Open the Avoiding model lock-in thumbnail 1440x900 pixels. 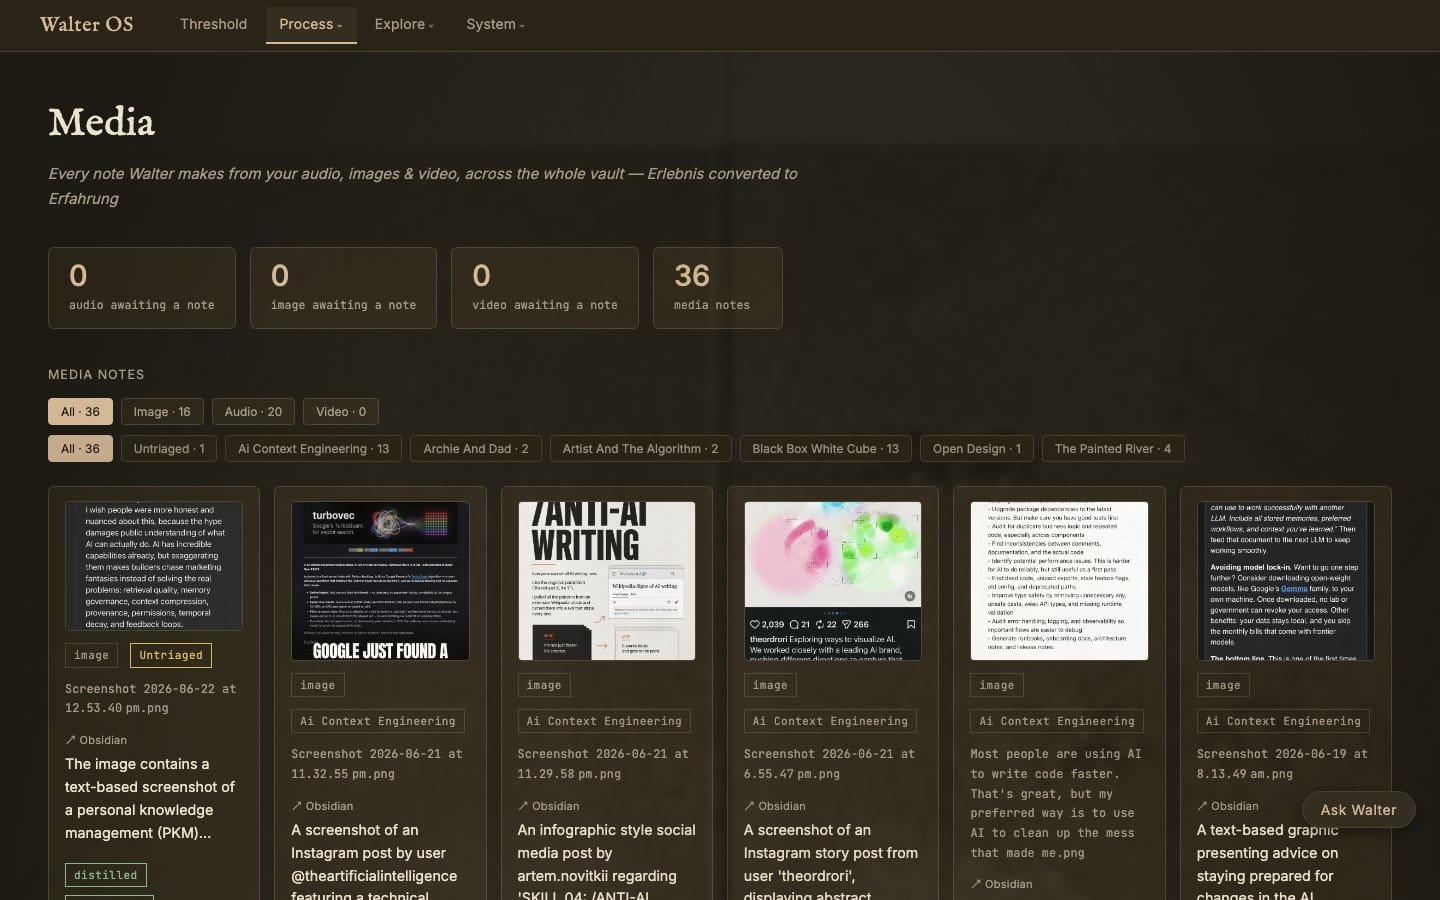pyautogui.click(x=1285, y=581)
